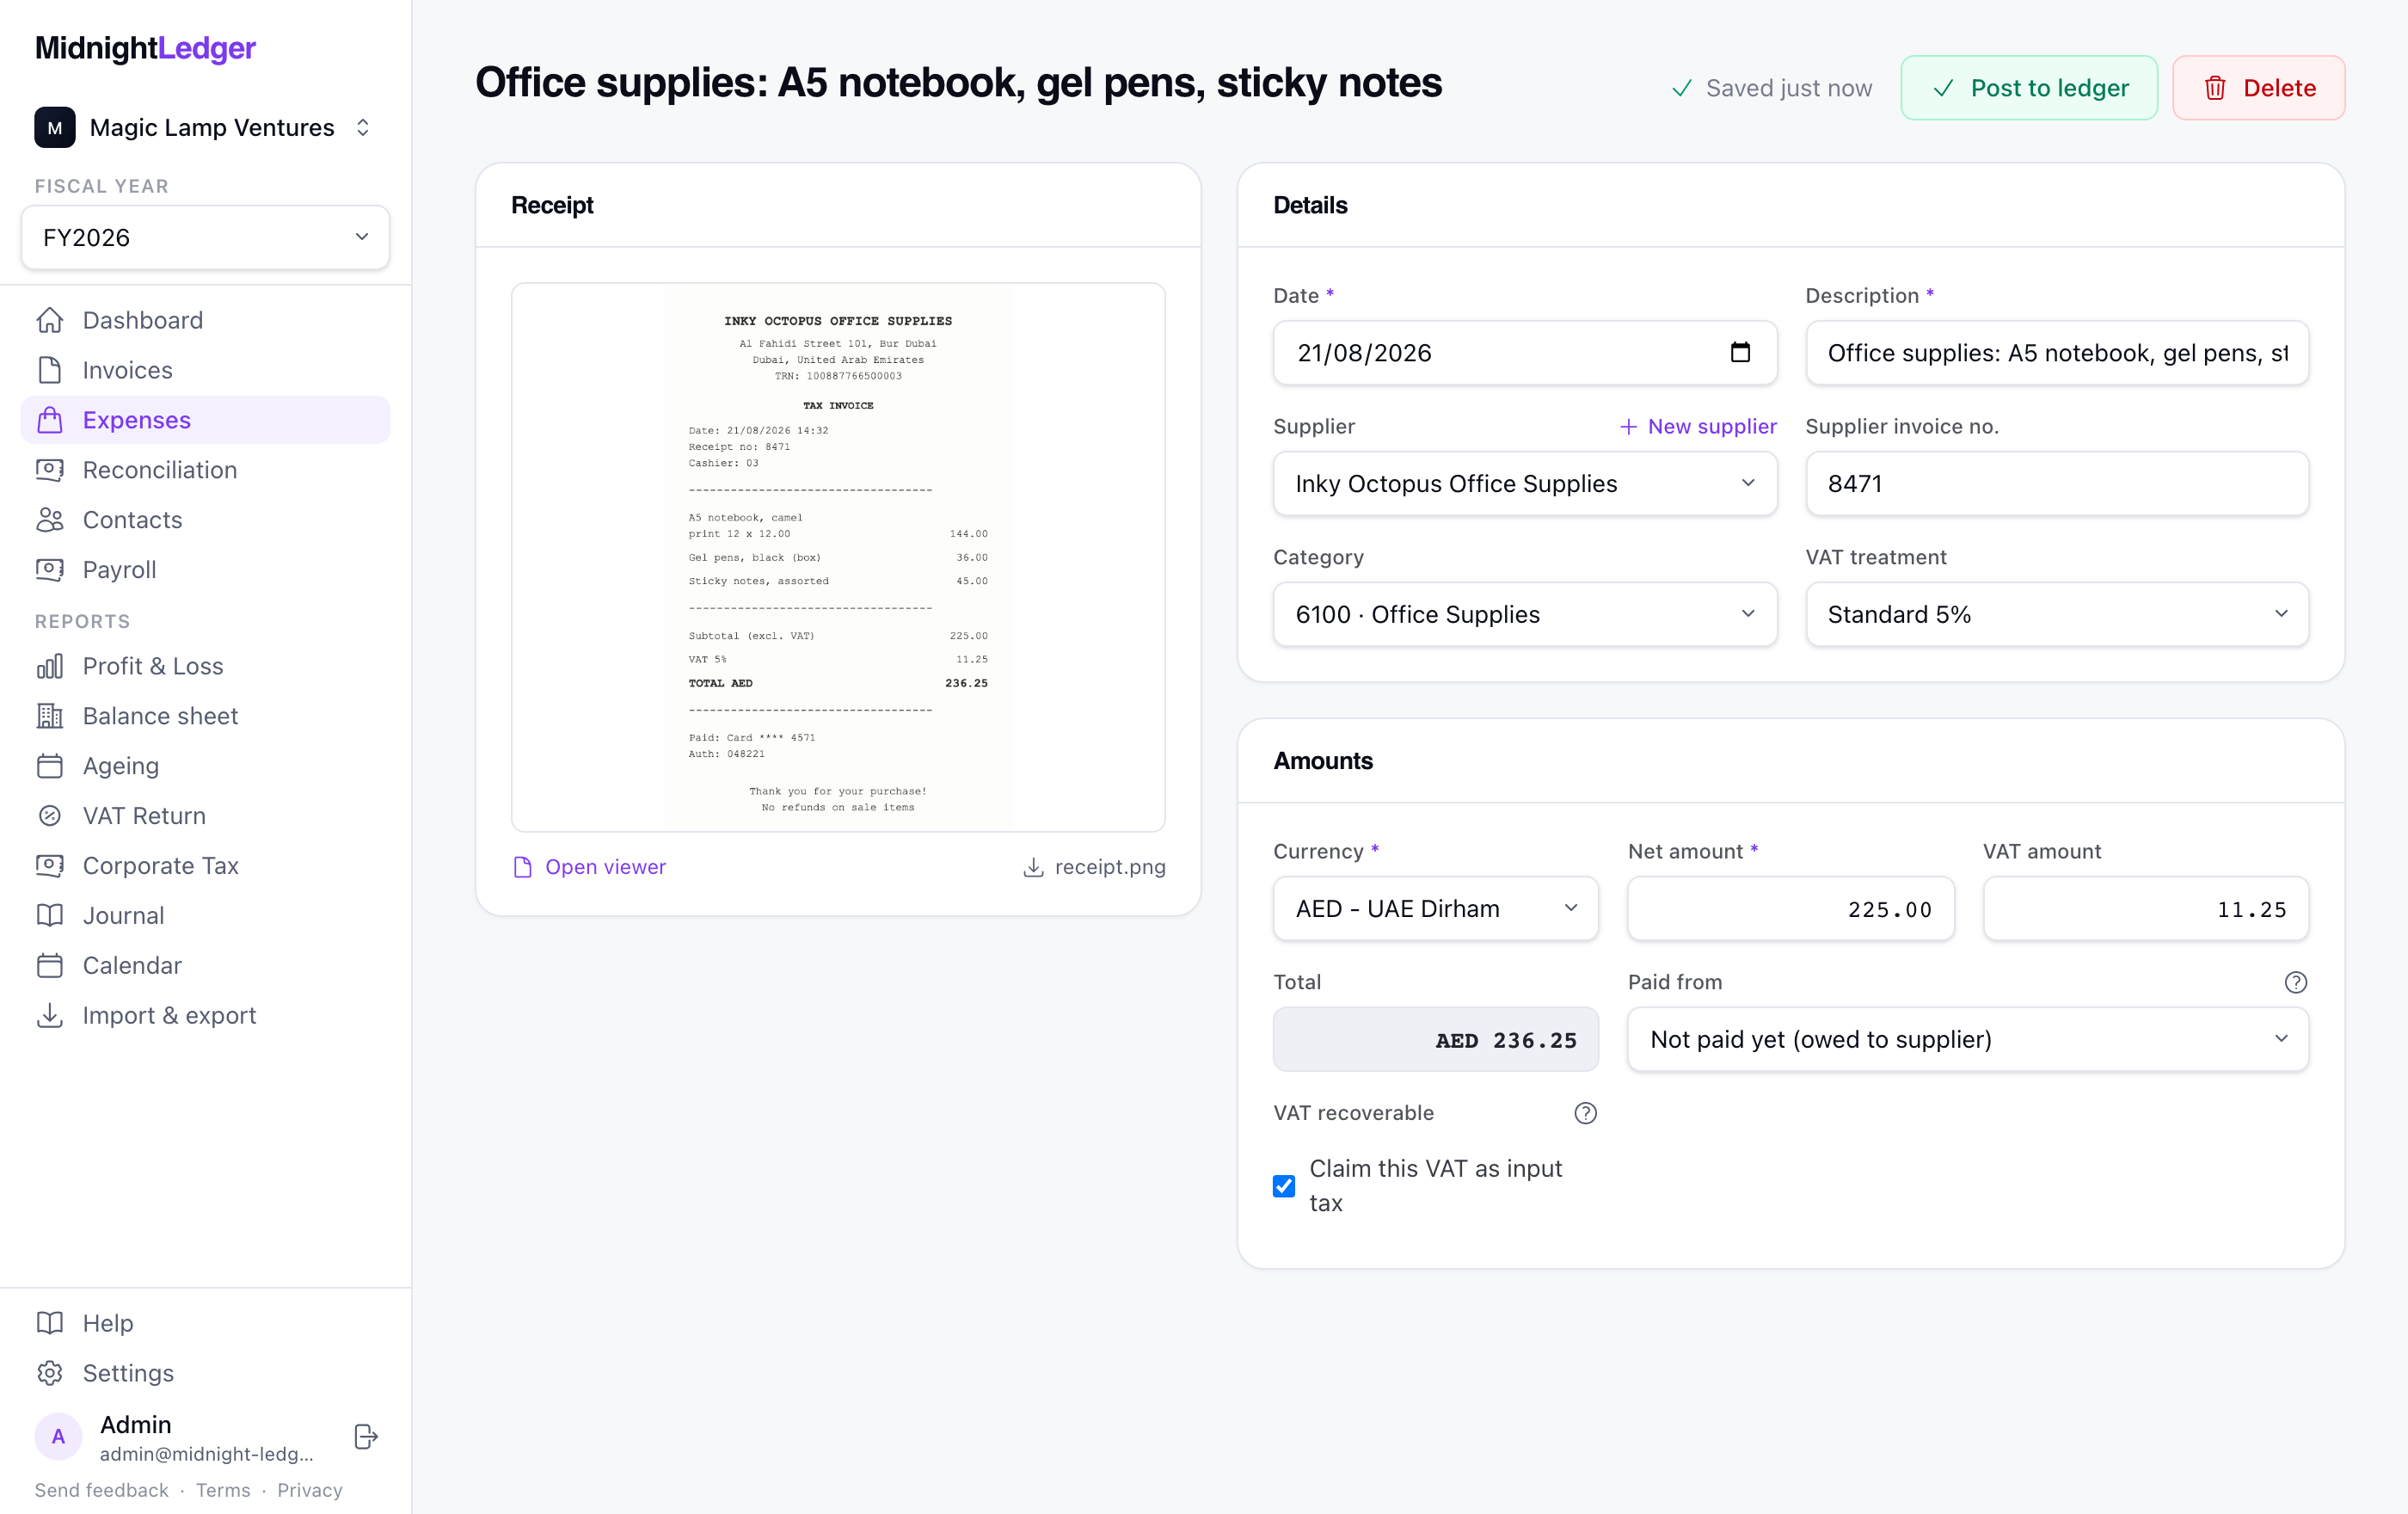Screen dimensions: 2408x1514
Task: Click the VAT Return percent icon
Action: (50, 816)
